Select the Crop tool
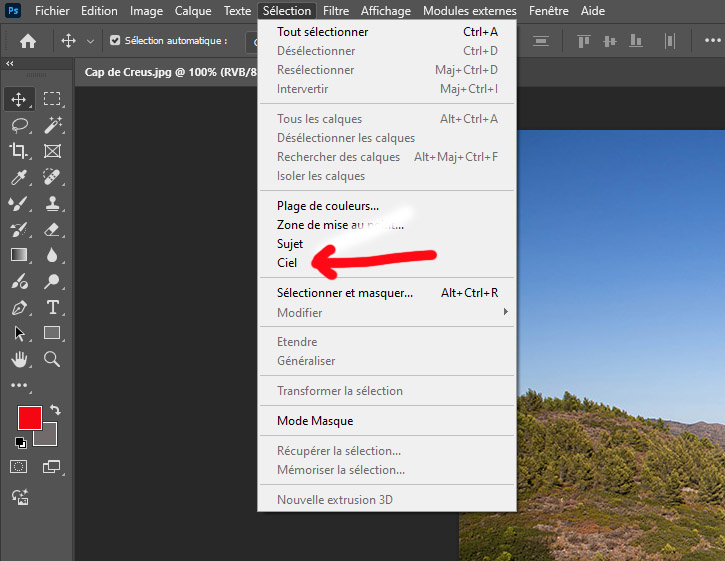Viewport: 725px width, 561px height. coord(19,151)
